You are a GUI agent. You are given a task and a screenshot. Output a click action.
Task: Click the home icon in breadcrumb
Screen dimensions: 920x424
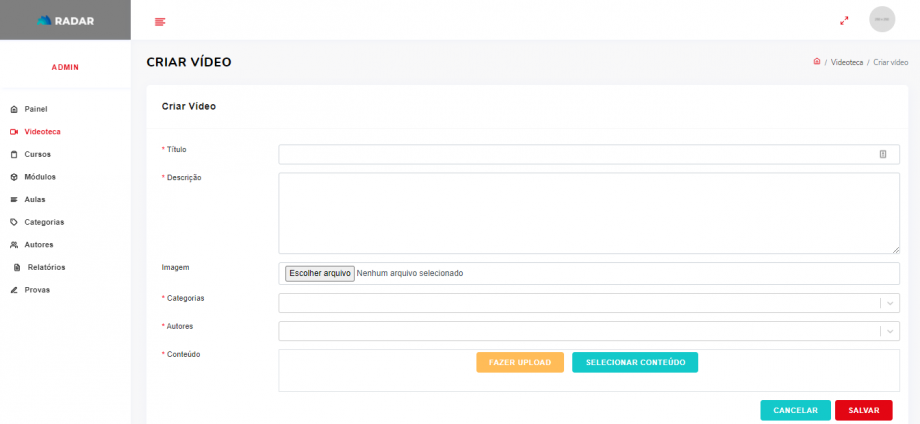pyautogui.click(x=817, y=62)
